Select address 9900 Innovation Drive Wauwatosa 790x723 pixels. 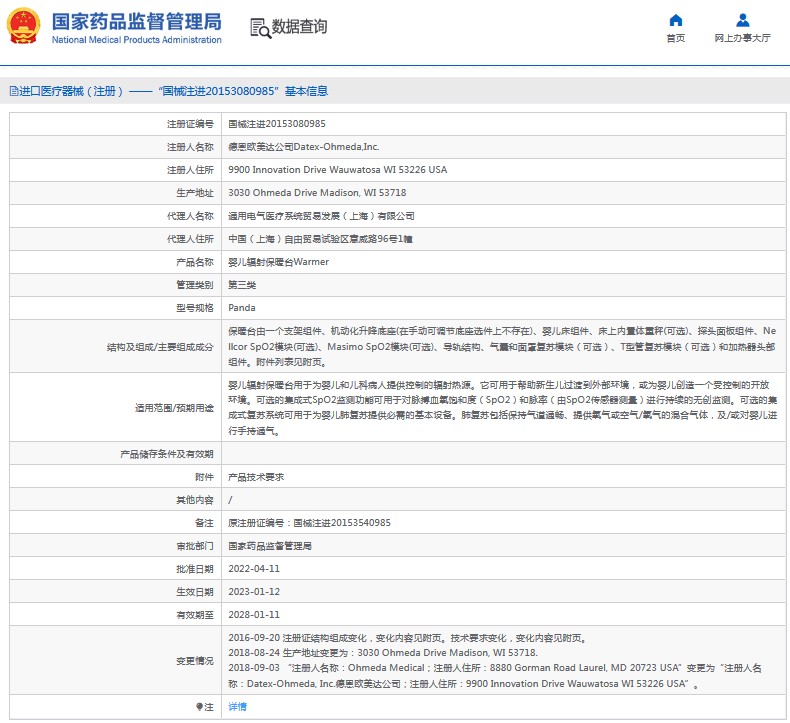338,170
